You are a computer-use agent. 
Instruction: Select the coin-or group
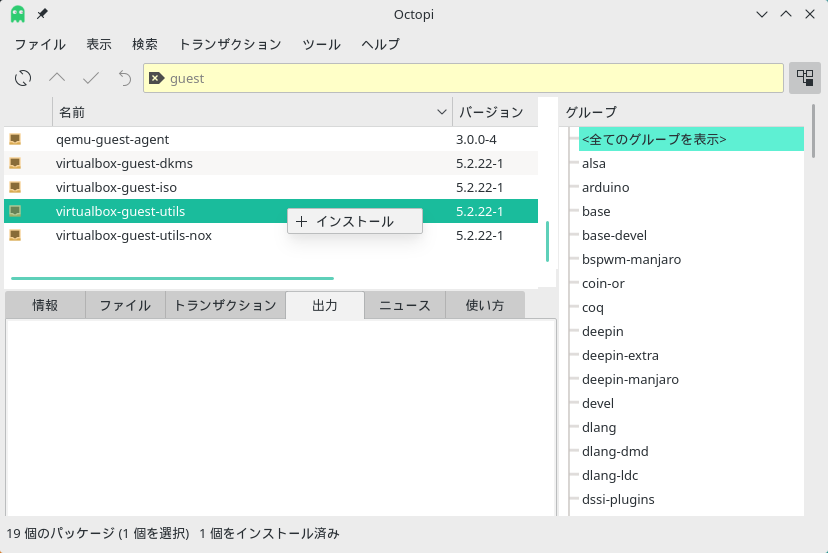coord(603,283)
